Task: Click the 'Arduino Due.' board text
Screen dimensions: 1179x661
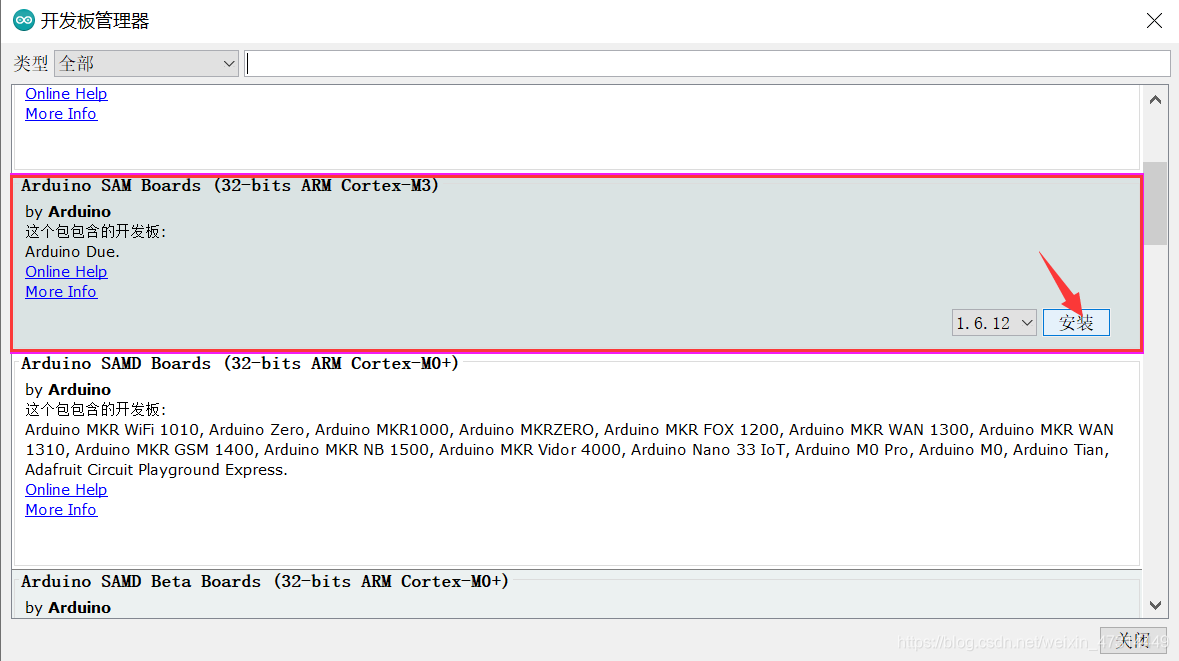Action: pyautogui.click(x=72, y=252)
